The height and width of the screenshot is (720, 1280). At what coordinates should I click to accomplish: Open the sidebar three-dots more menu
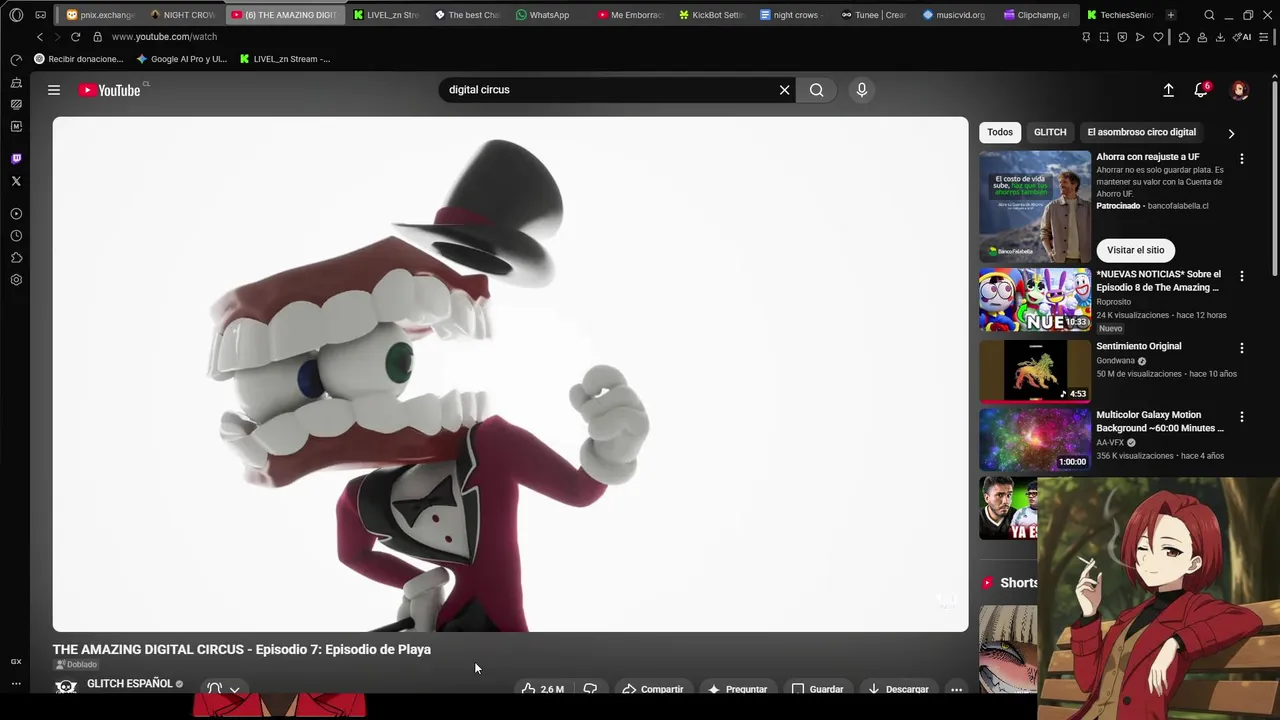(x=16, y=684)
